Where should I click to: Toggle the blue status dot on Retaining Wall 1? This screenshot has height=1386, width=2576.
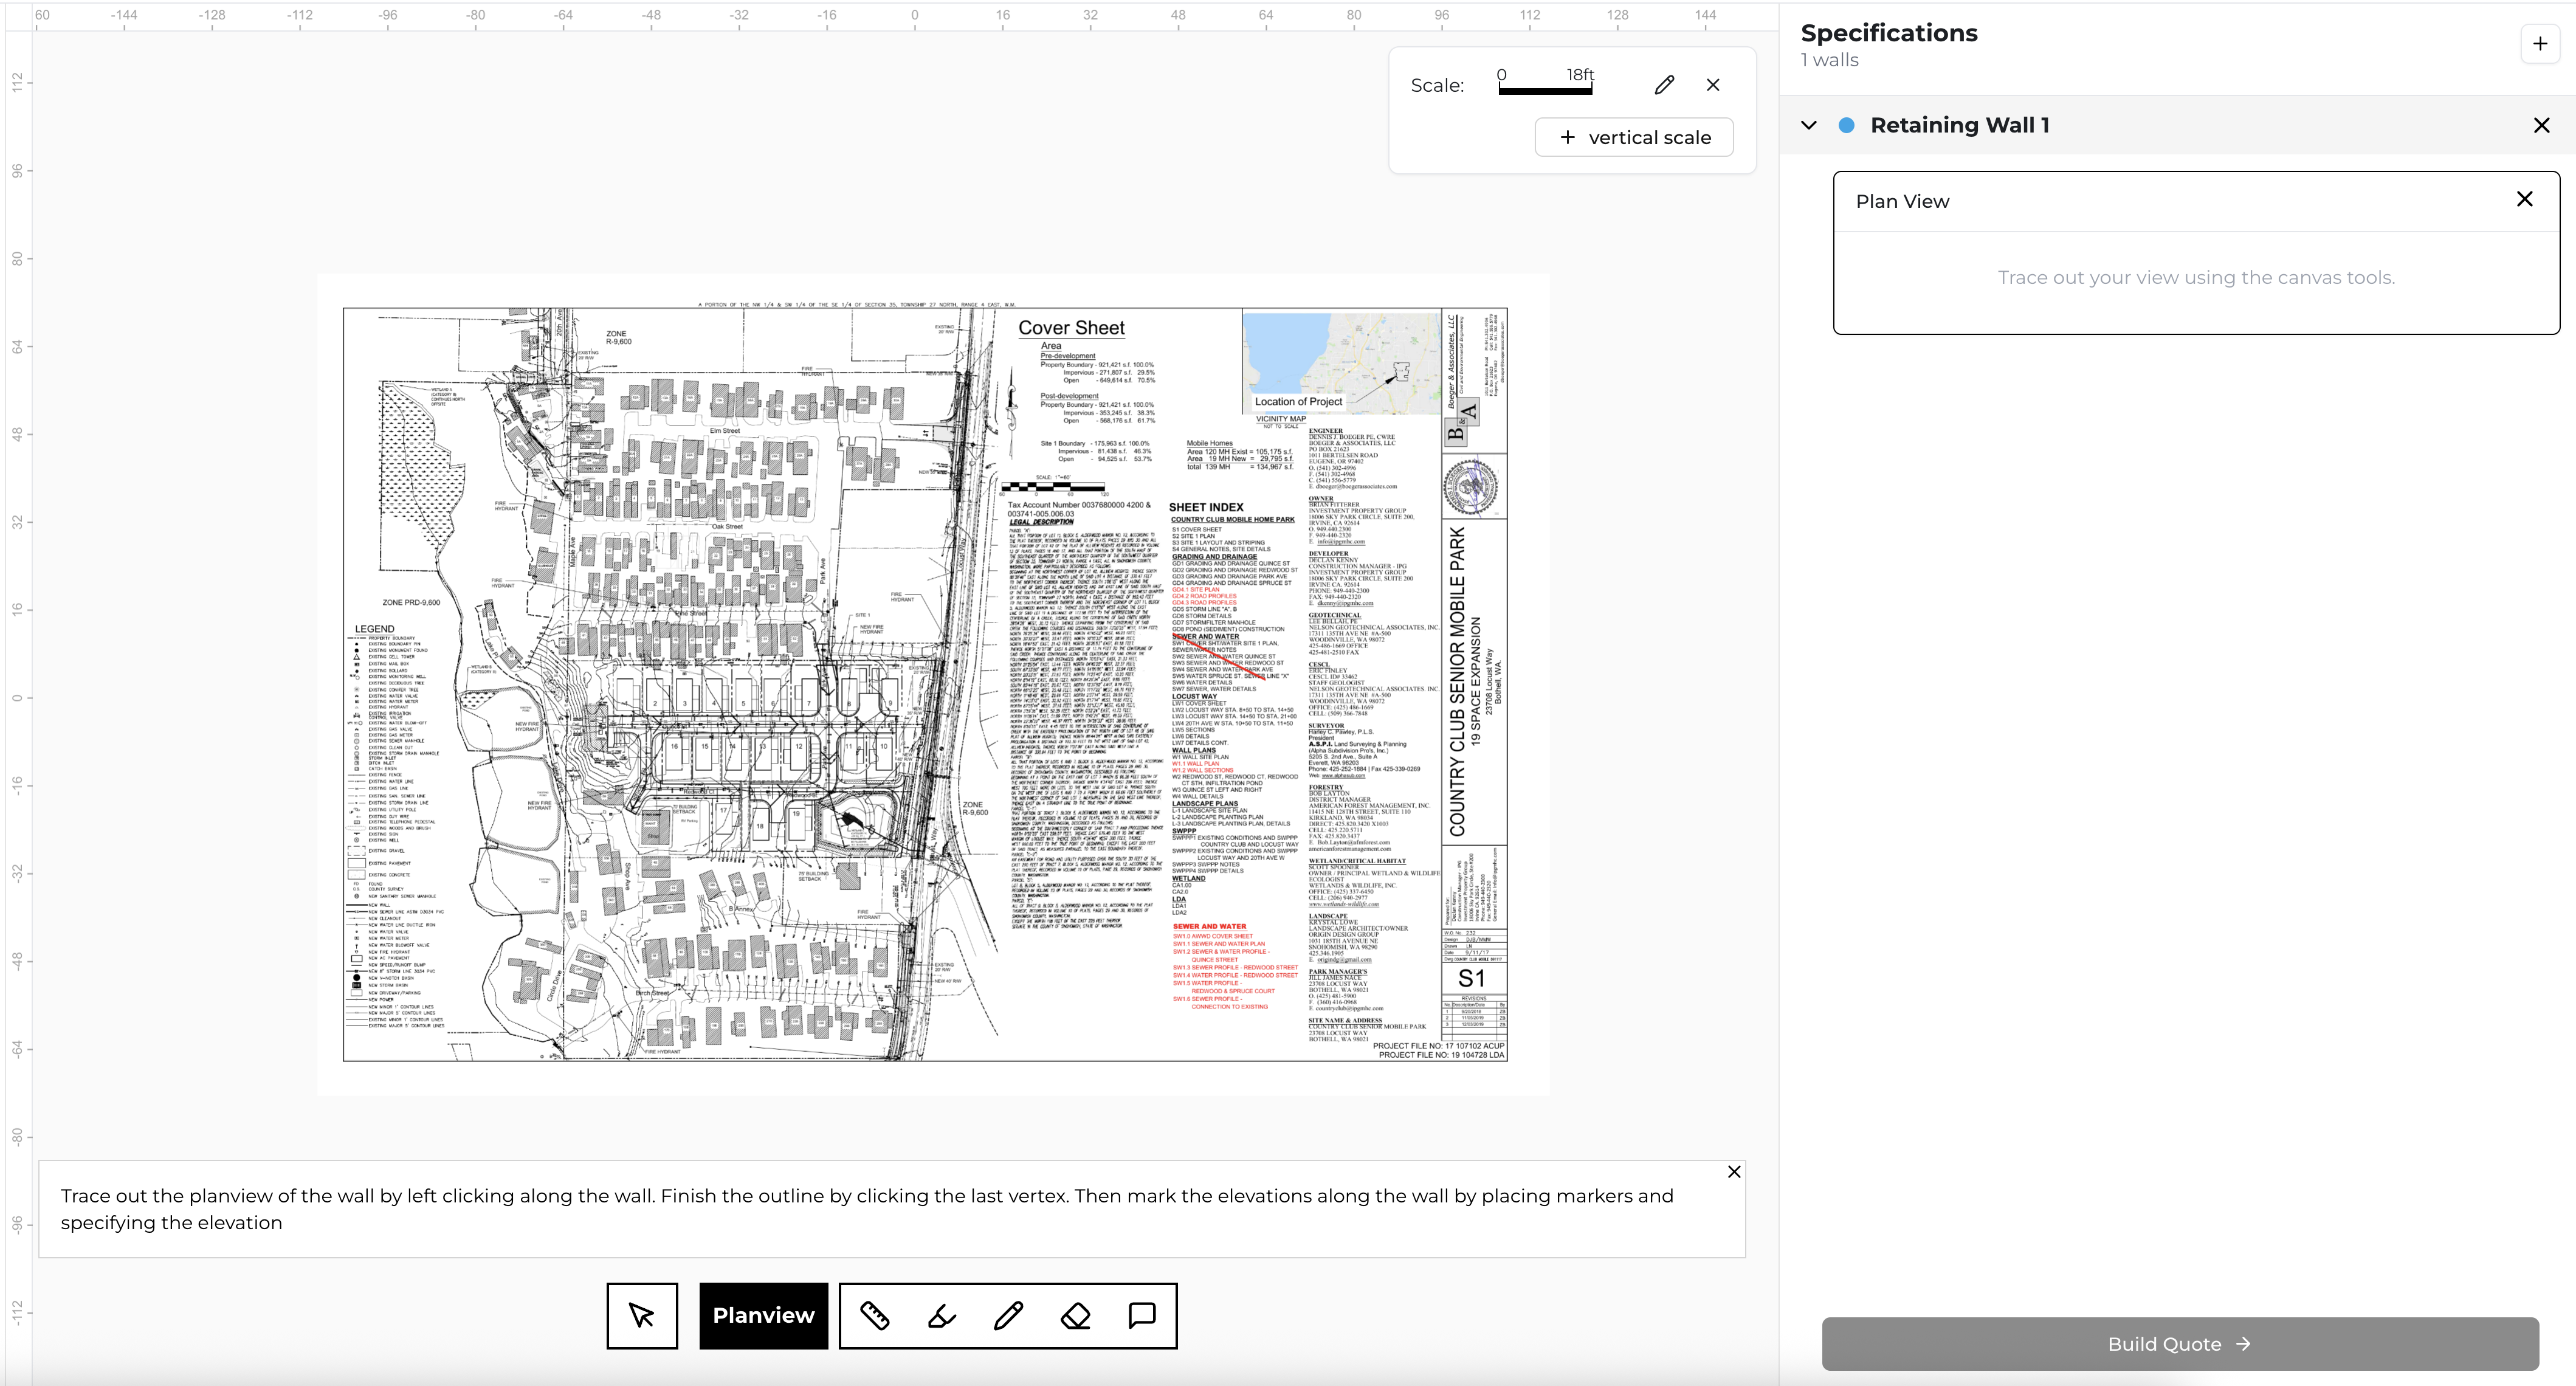pos(1847,125)
